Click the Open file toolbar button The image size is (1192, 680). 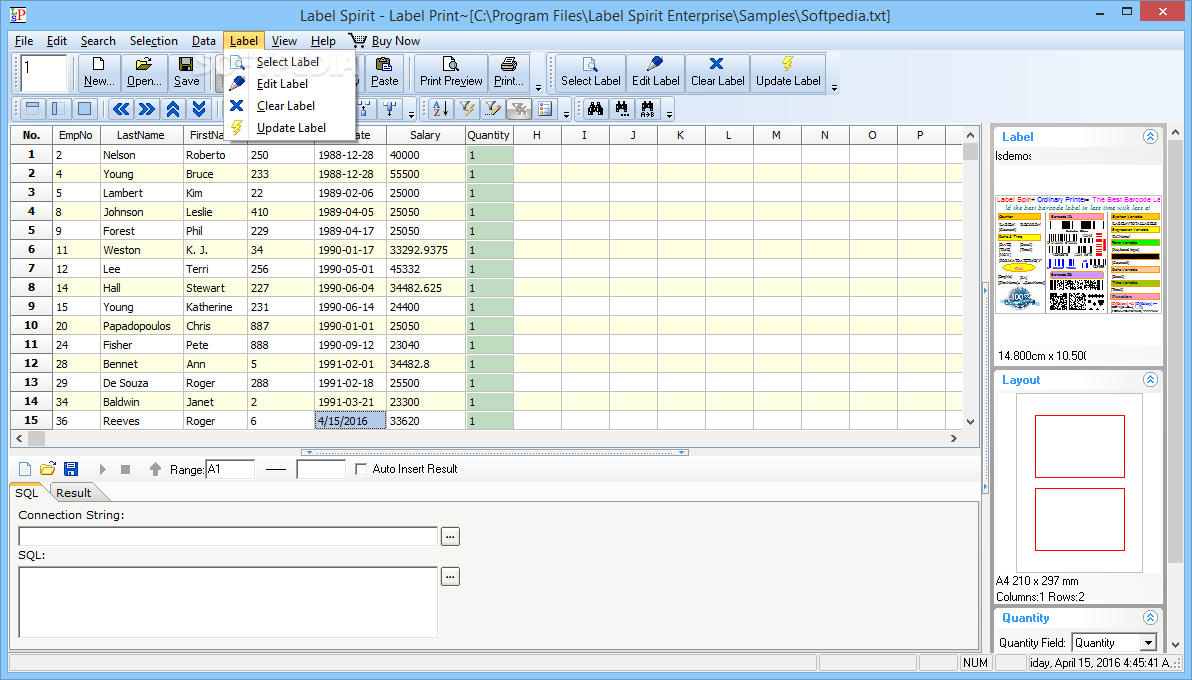(x=144, y=72)
